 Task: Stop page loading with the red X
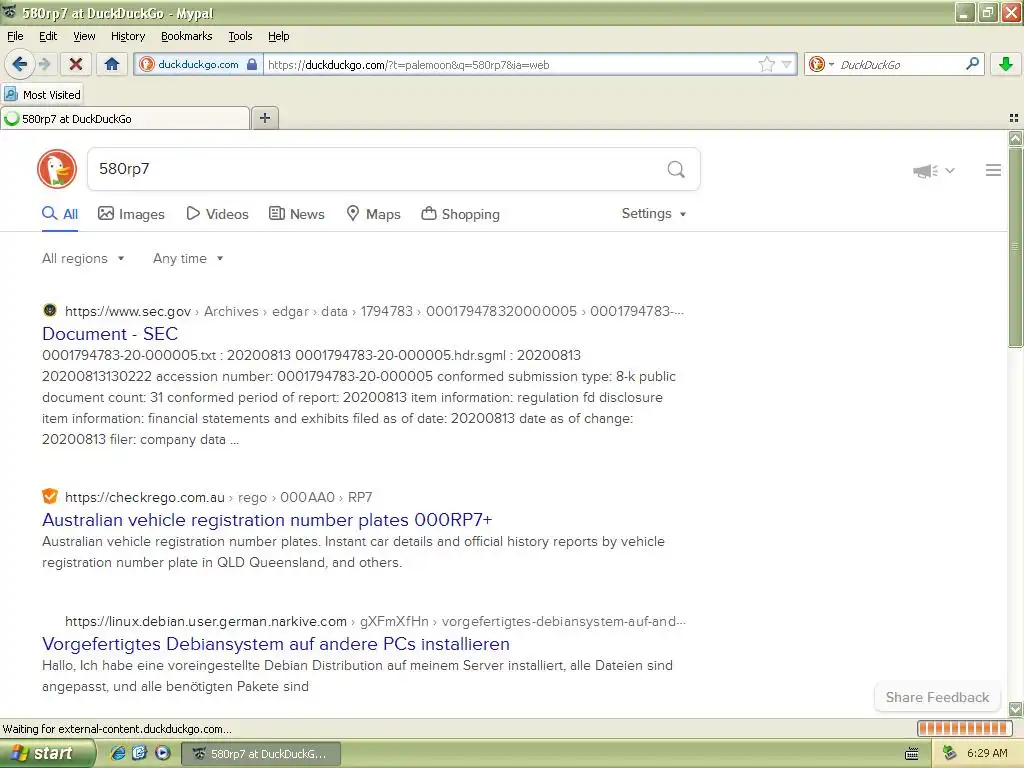click(x=76, y=64)
